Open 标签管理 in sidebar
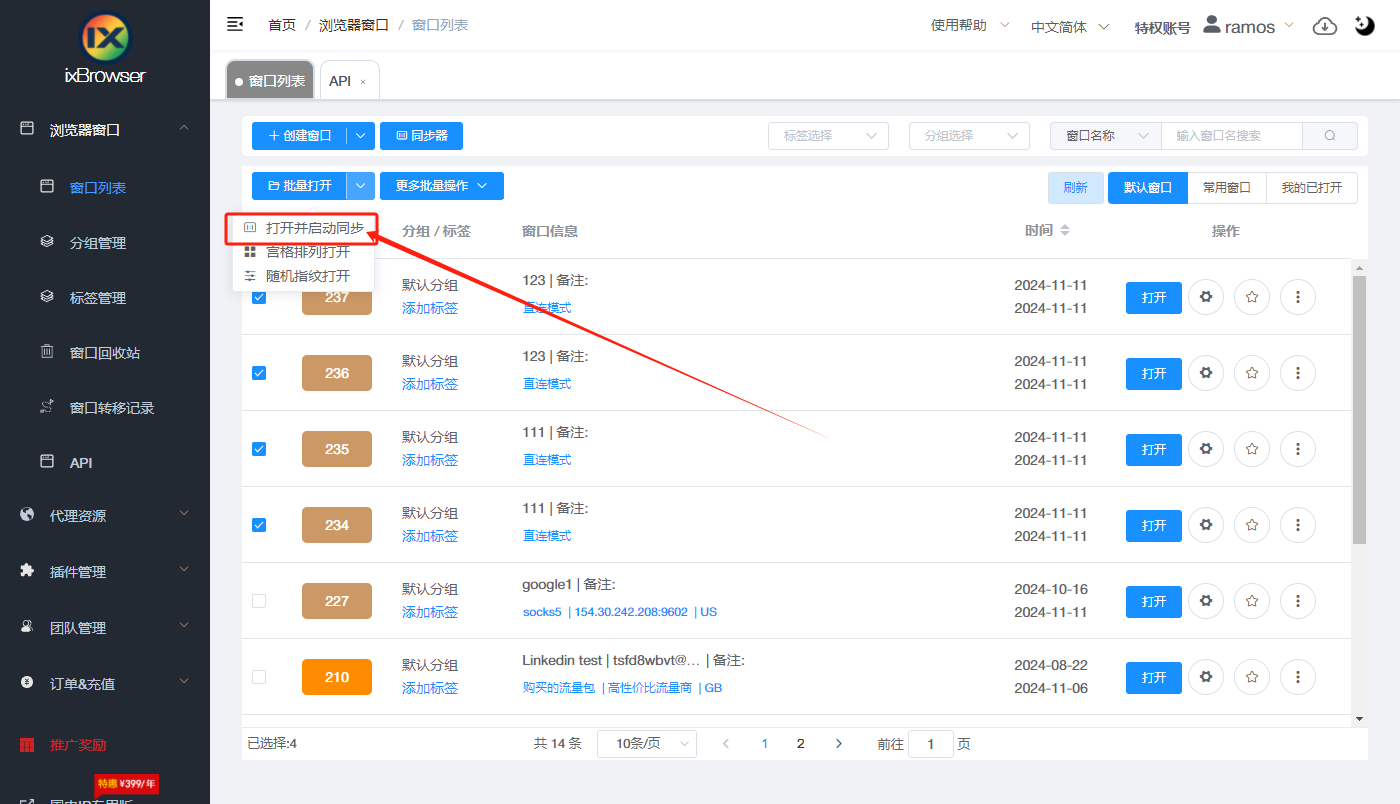1400x804 pixels. click(x=98, y=298)
